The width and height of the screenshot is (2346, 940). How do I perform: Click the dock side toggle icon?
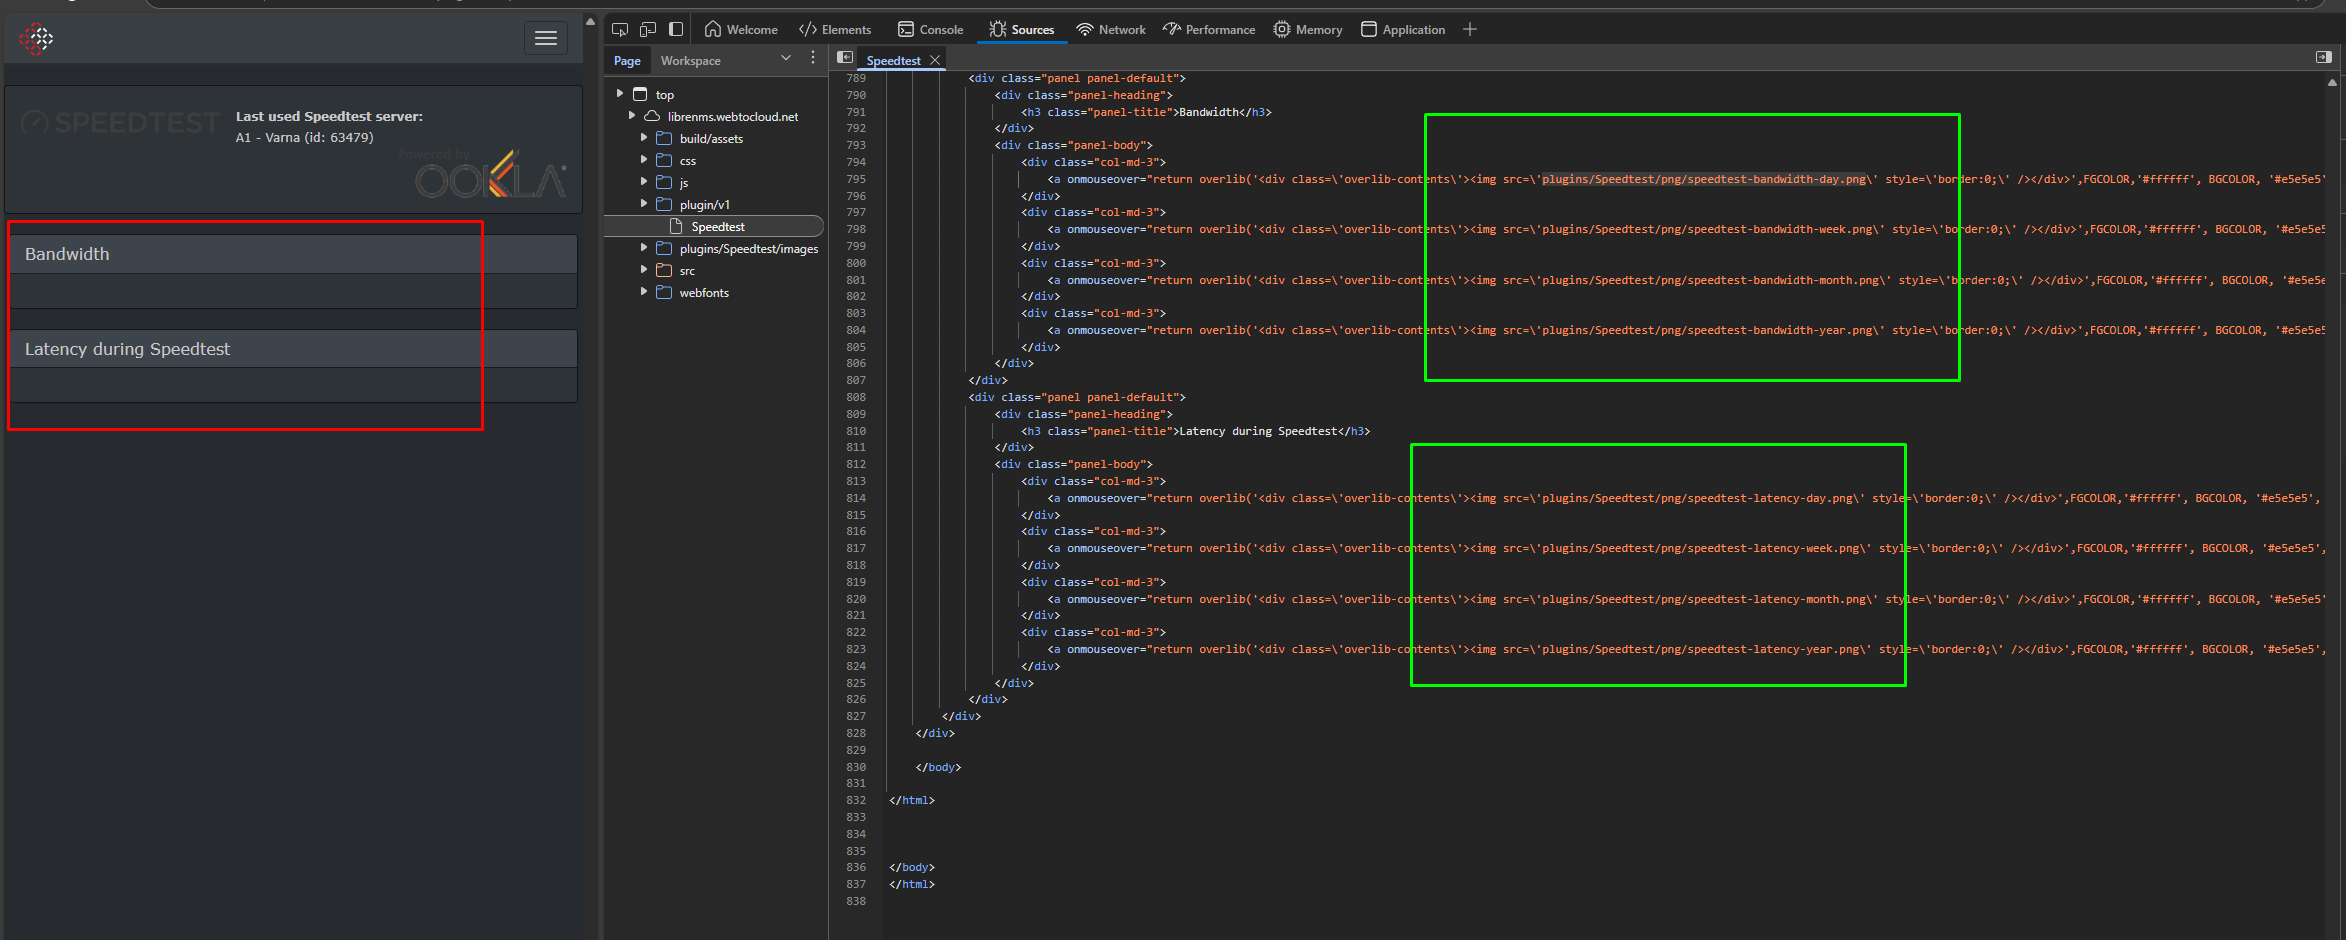tap(676, 29)
